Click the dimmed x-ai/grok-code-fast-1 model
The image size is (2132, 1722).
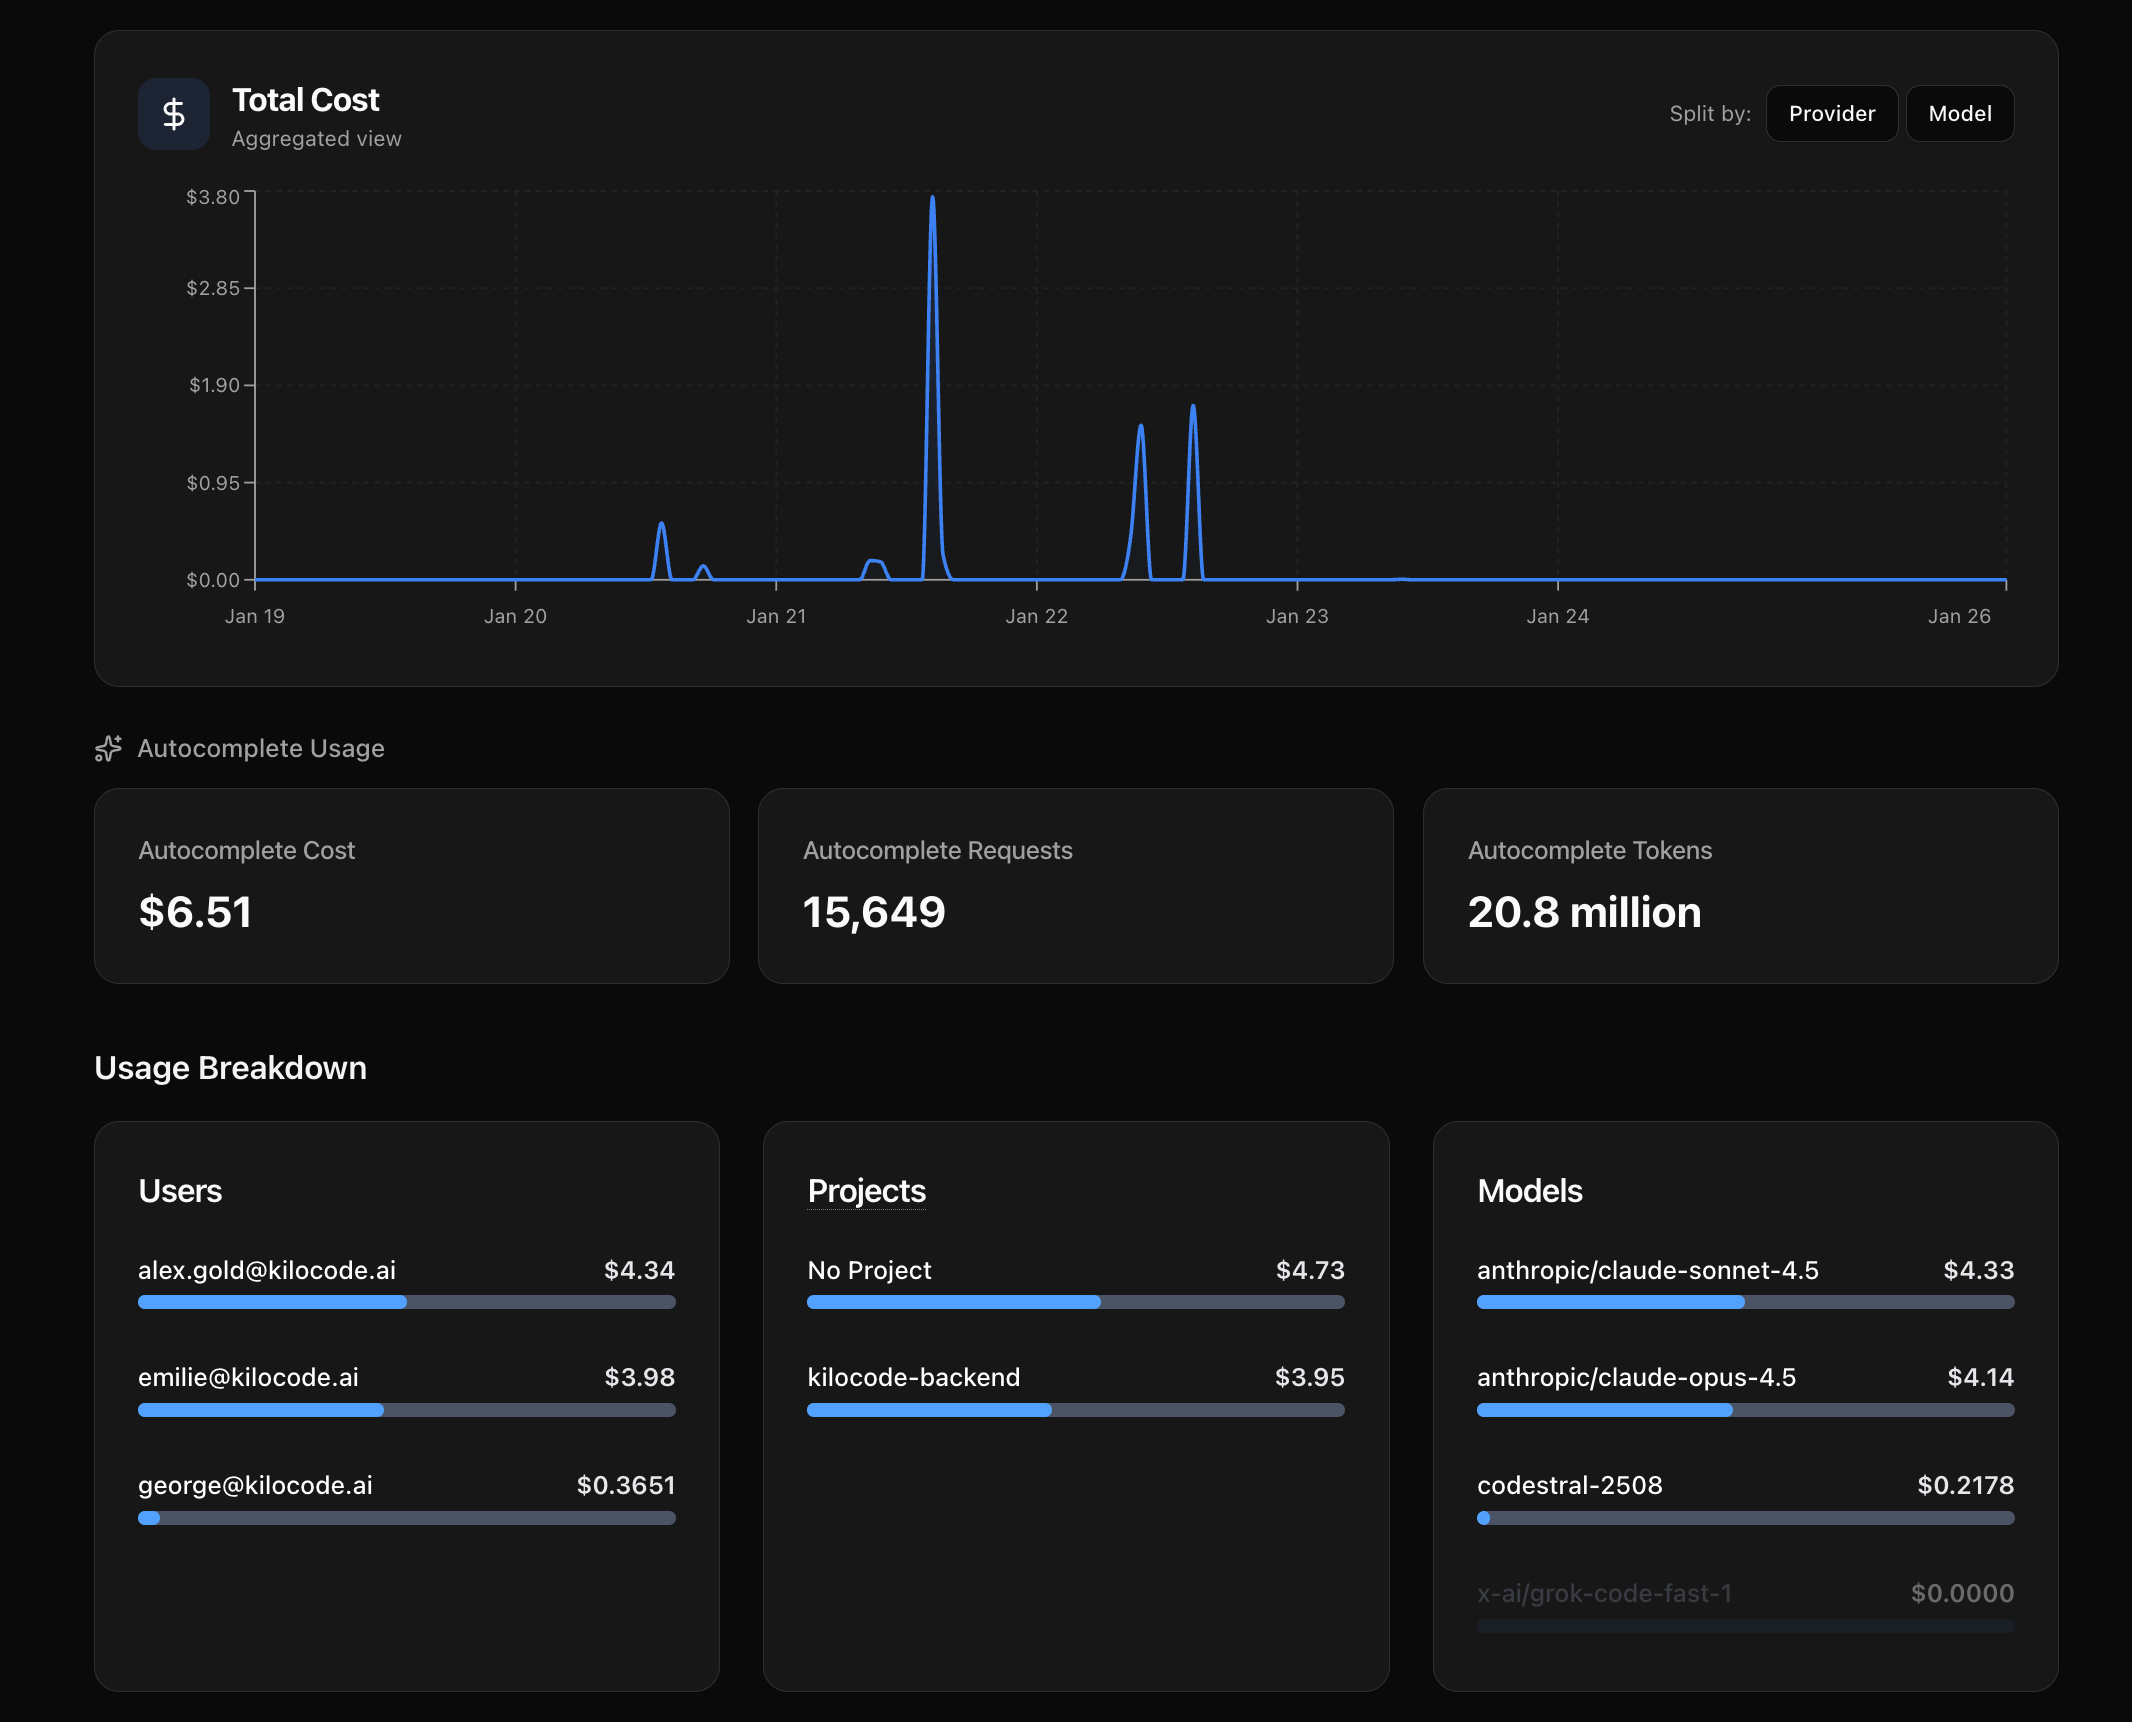click(x=1604, y=1593)
